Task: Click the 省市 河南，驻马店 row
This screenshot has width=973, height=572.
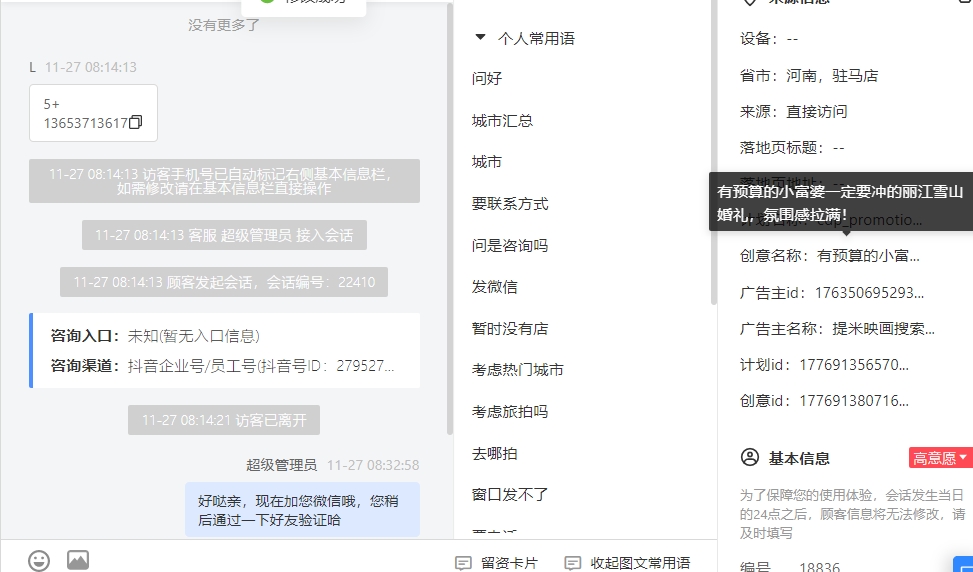Action: click(809, 76)
